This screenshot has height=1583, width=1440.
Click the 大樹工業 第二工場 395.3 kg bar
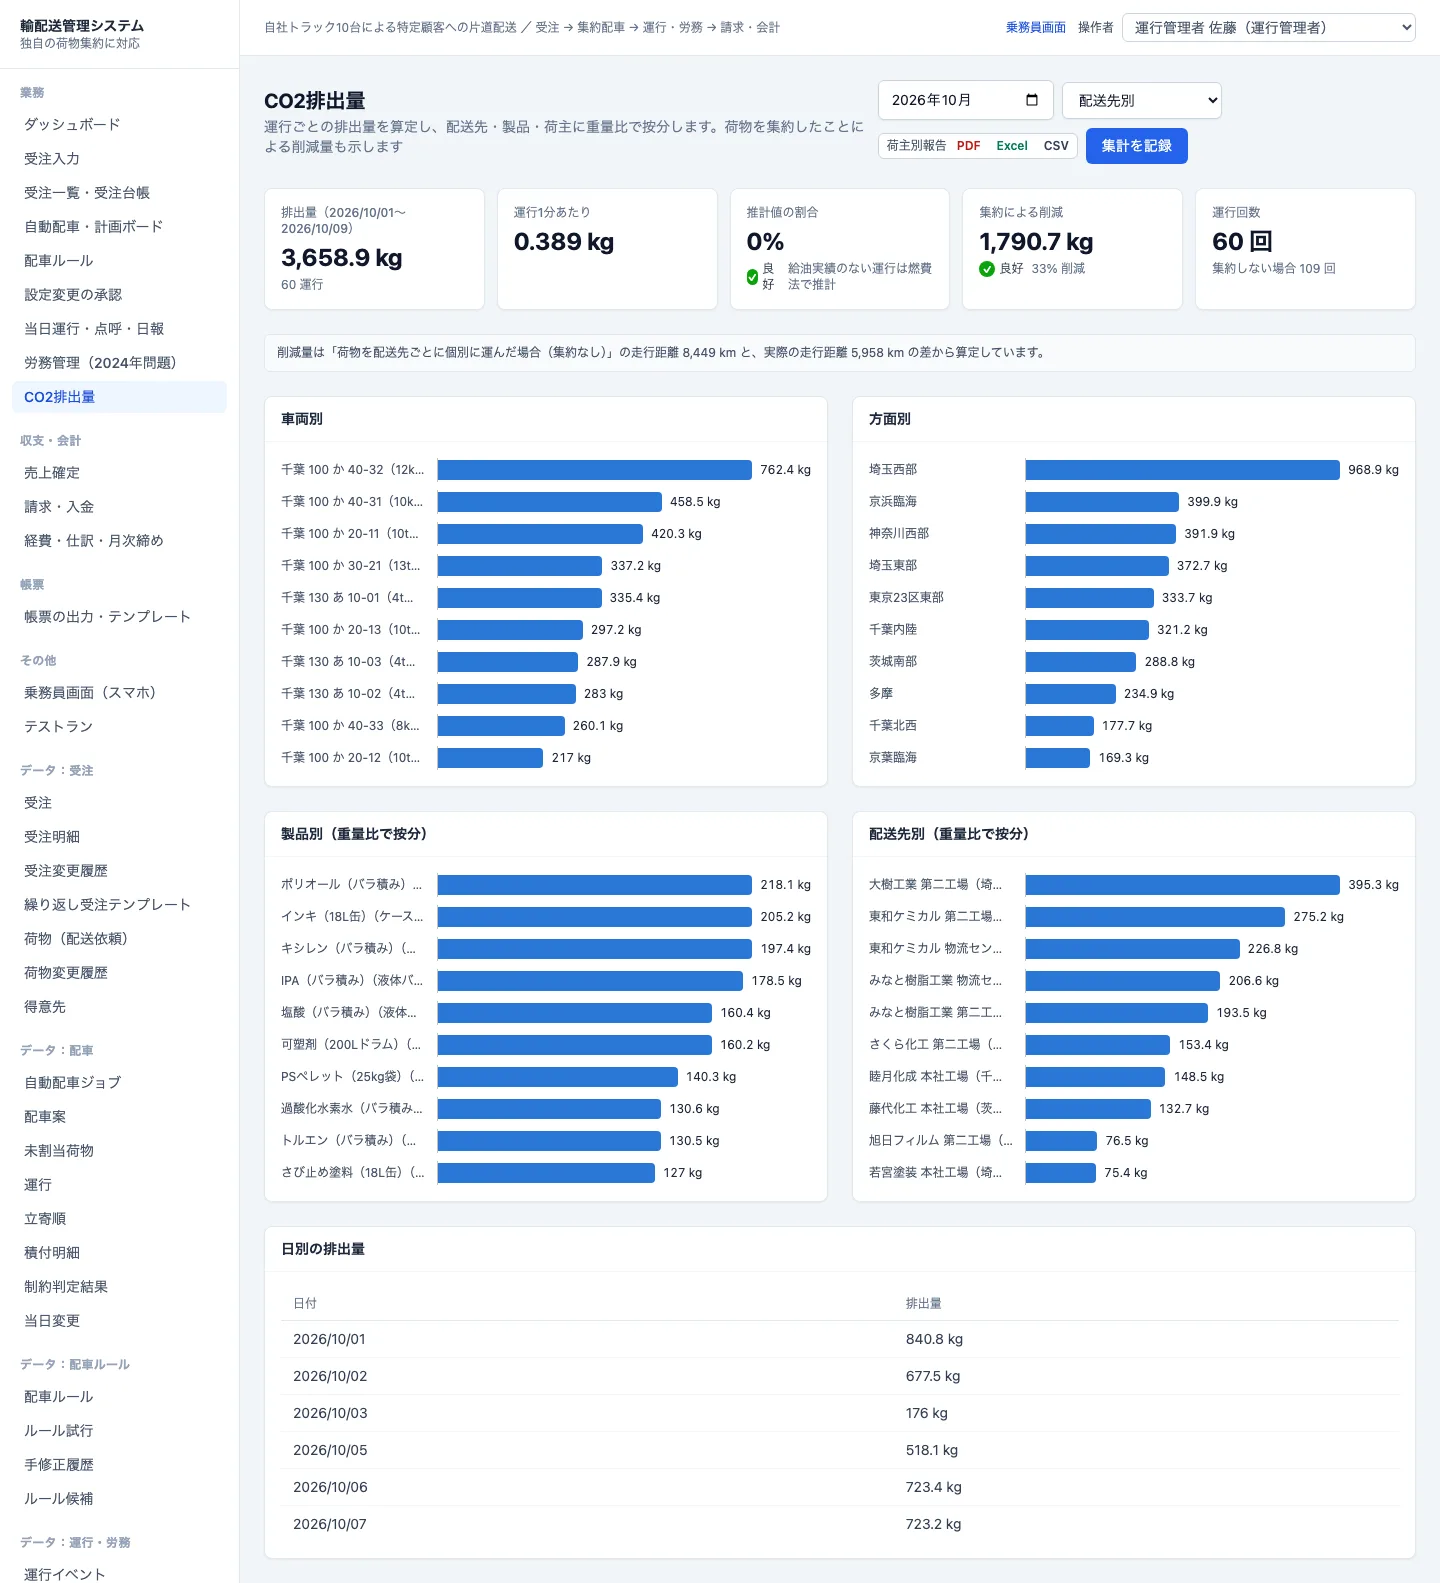click(x=1182, y=885)
